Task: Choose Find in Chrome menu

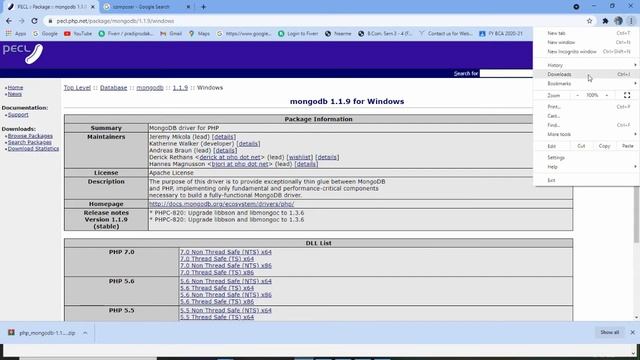Action: (x=587, y=125)
